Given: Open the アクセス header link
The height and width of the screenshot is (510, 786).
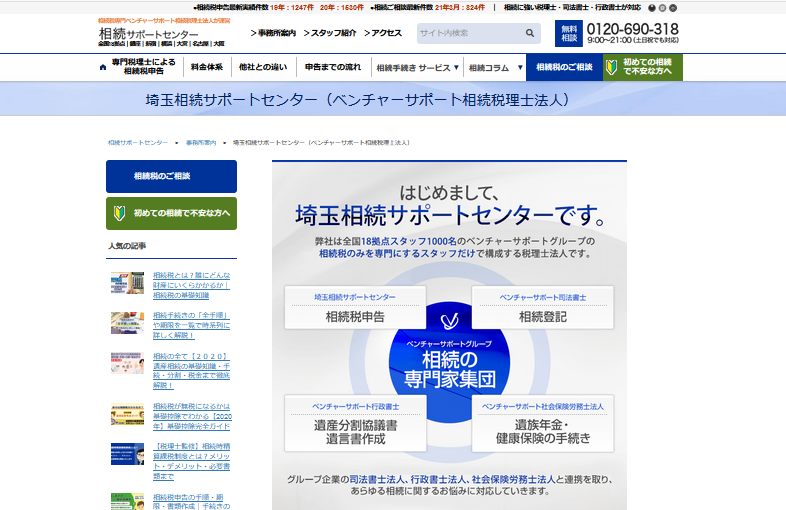Looking at the screenshot, I should (x=383, y=33).
